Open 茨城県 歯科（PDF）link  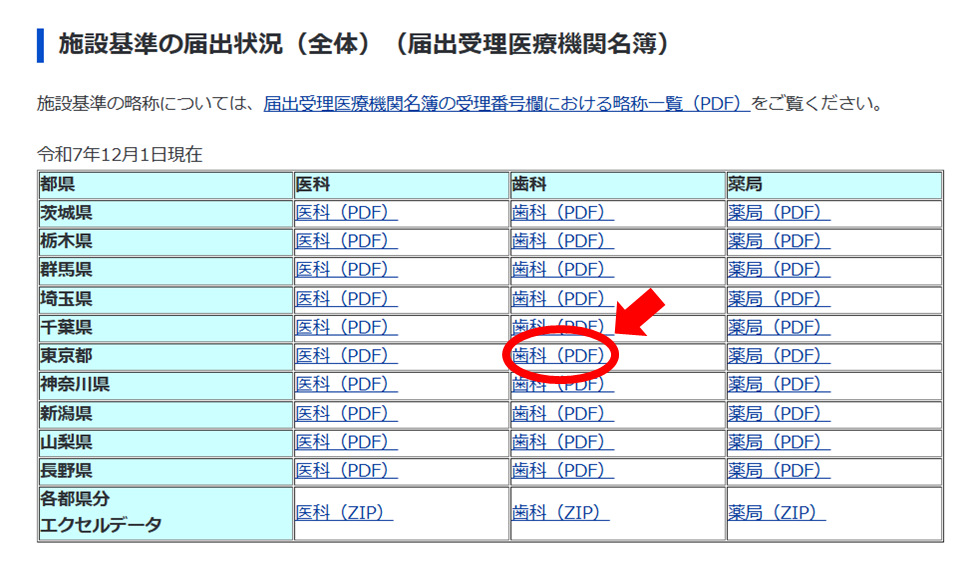point(562,213)
